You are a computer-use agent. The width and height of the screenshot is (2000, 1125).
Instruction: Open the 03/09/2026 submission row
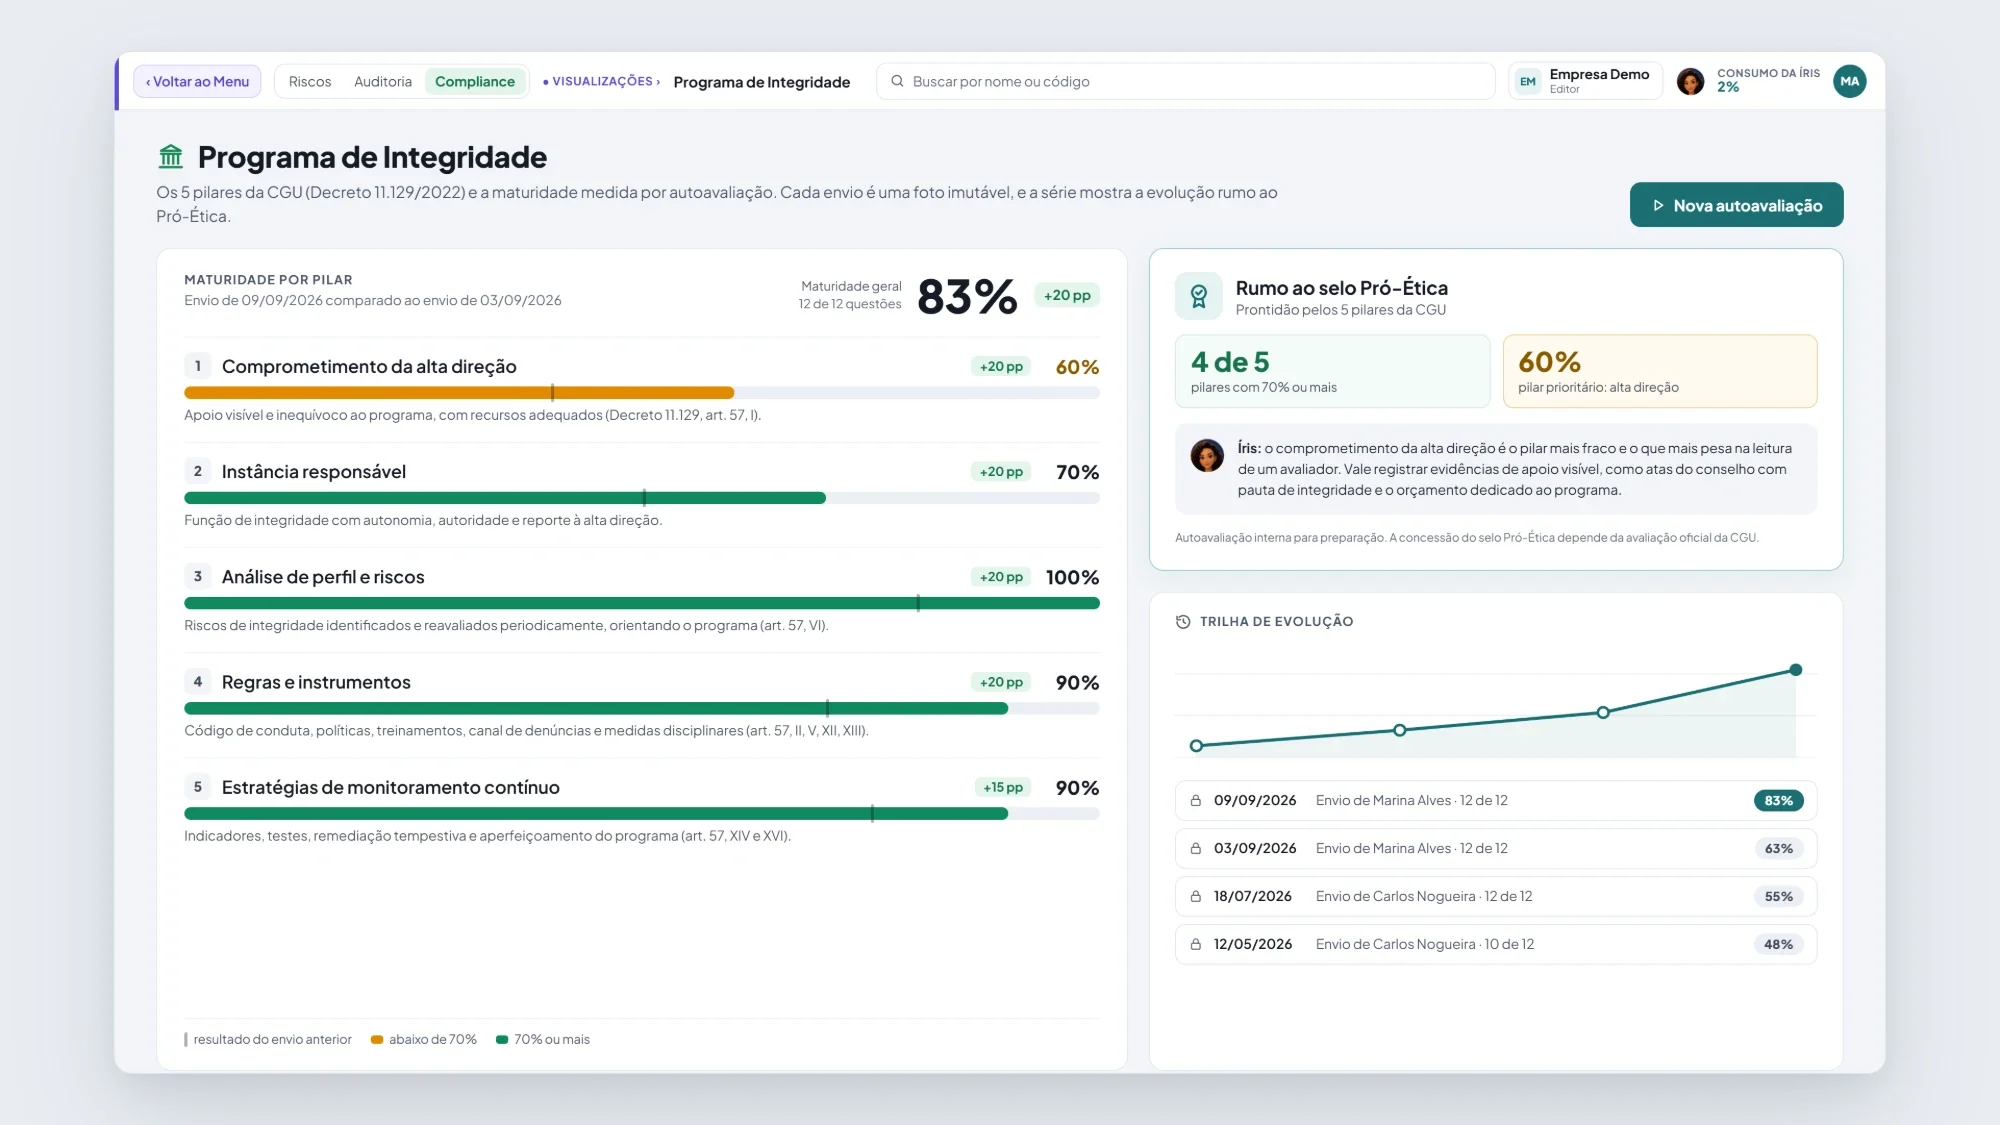click(x=1496, y=848)
